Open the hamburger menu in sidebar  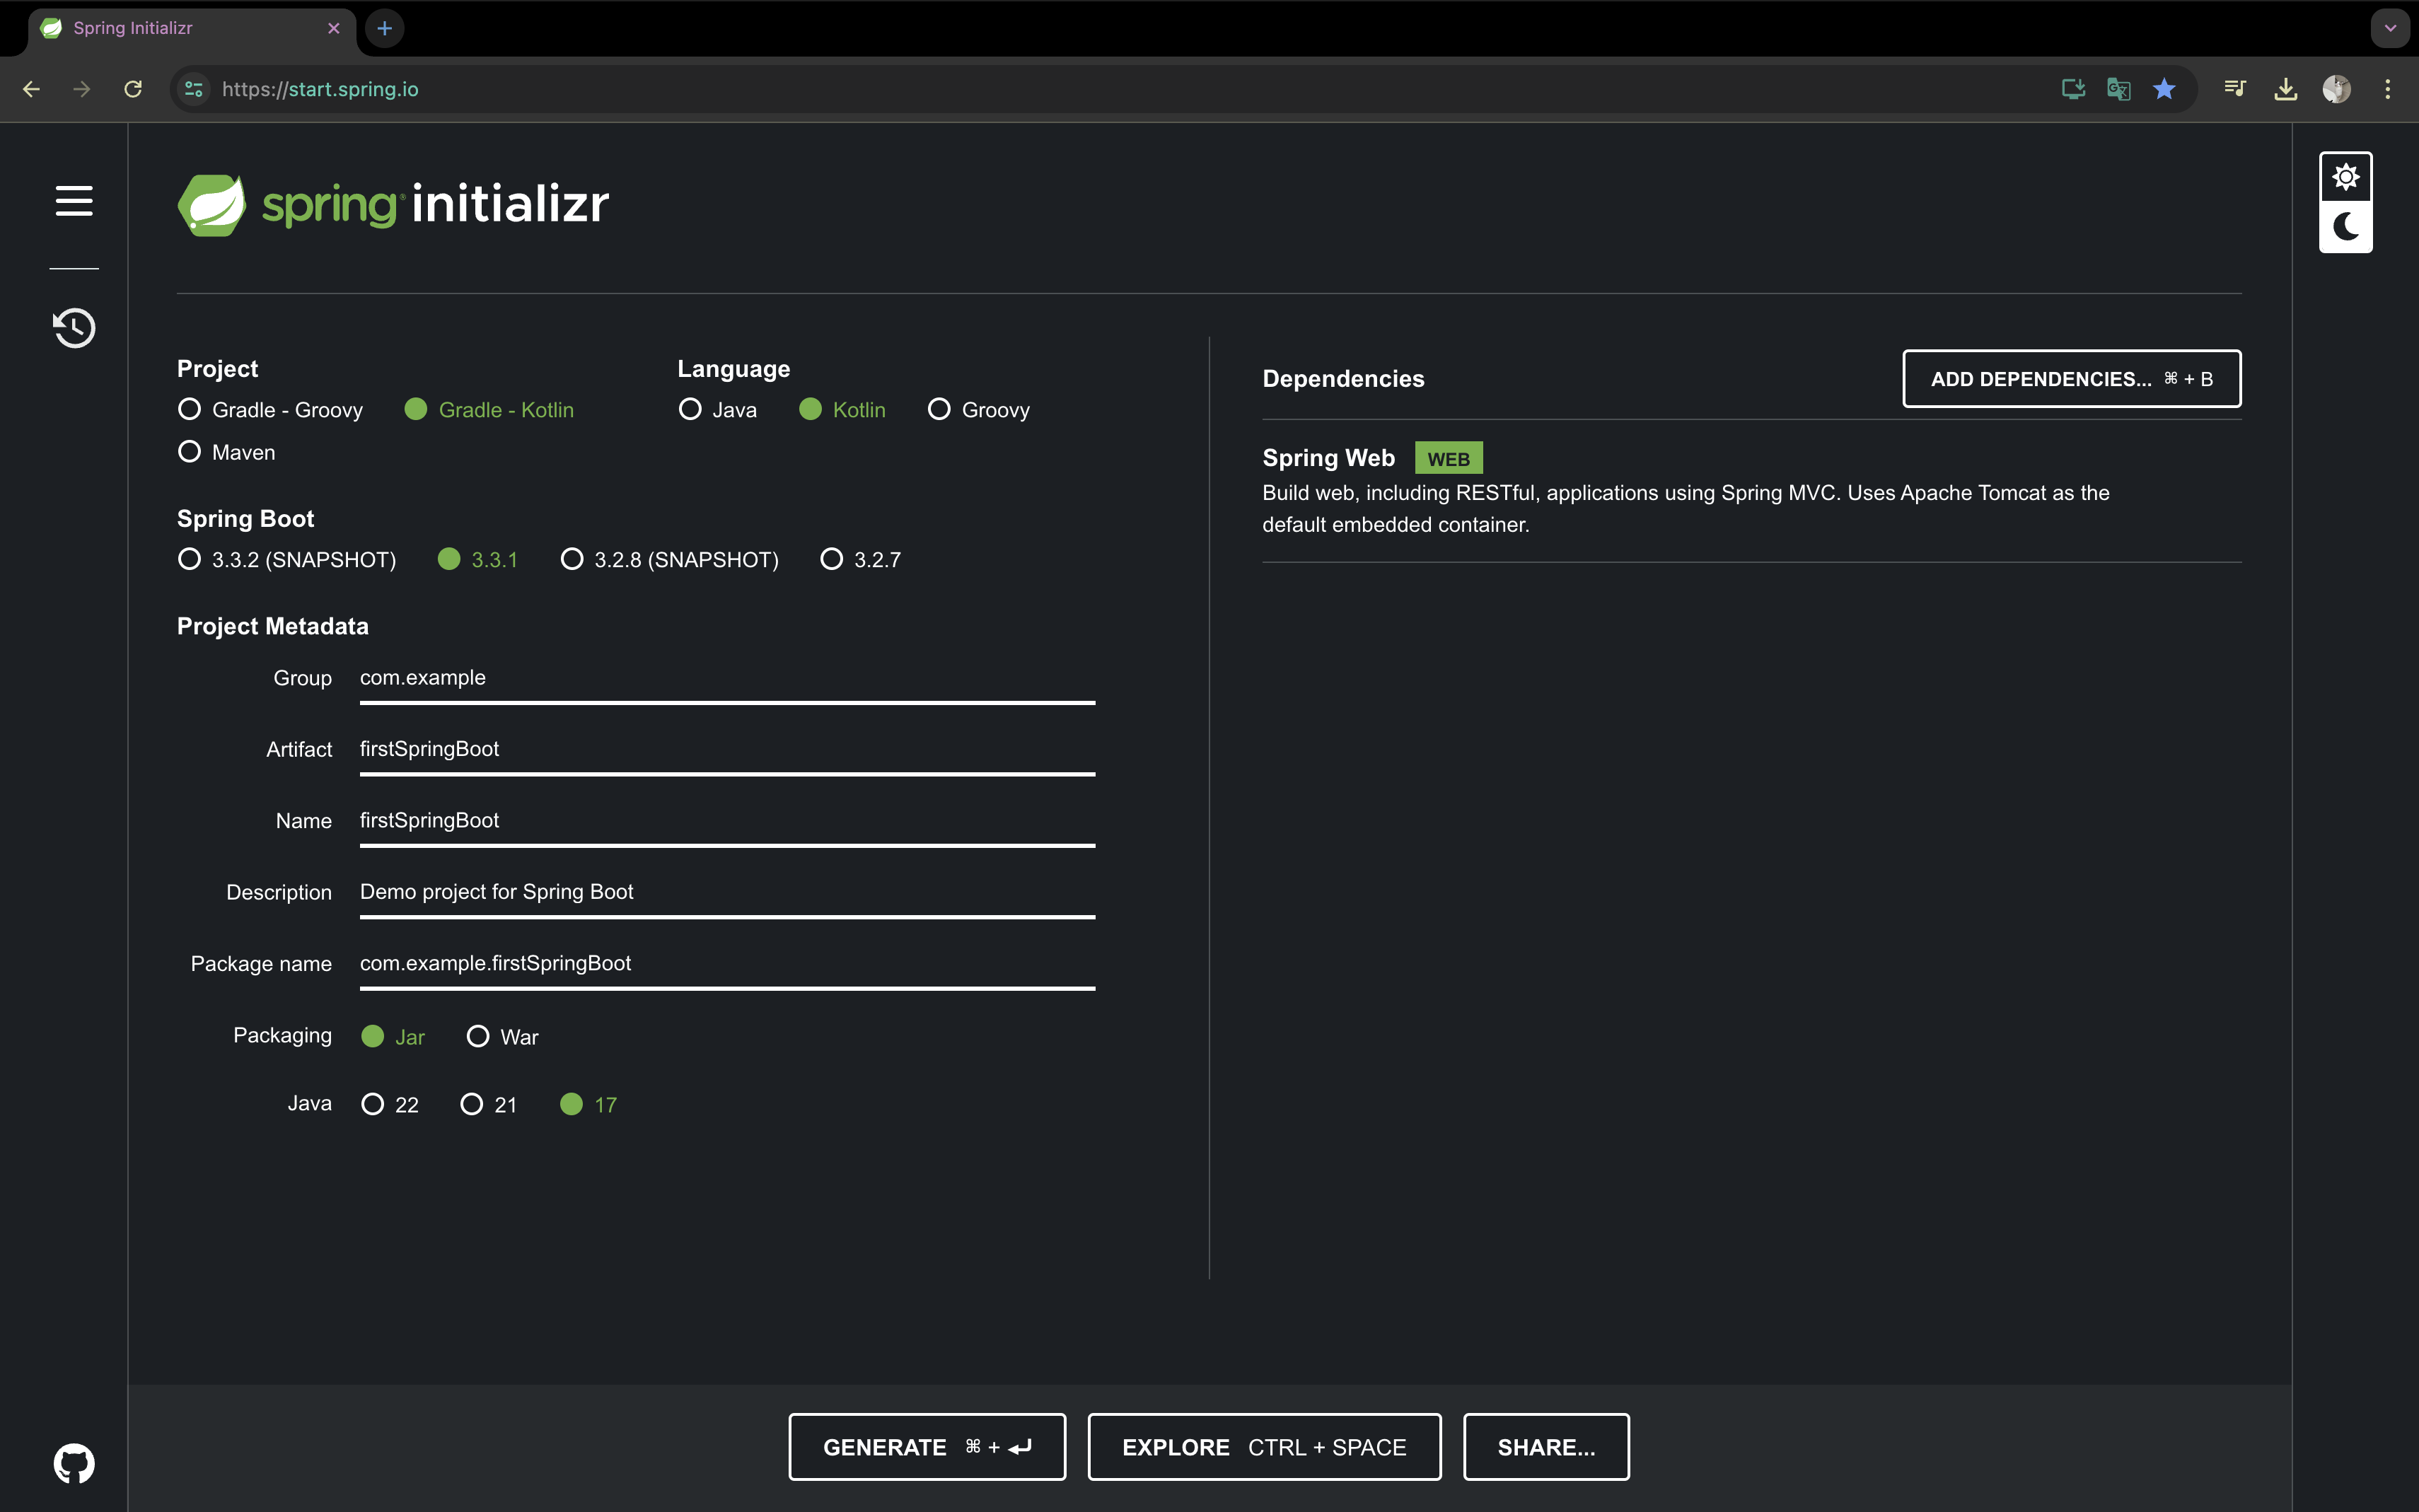pos(74,201)
